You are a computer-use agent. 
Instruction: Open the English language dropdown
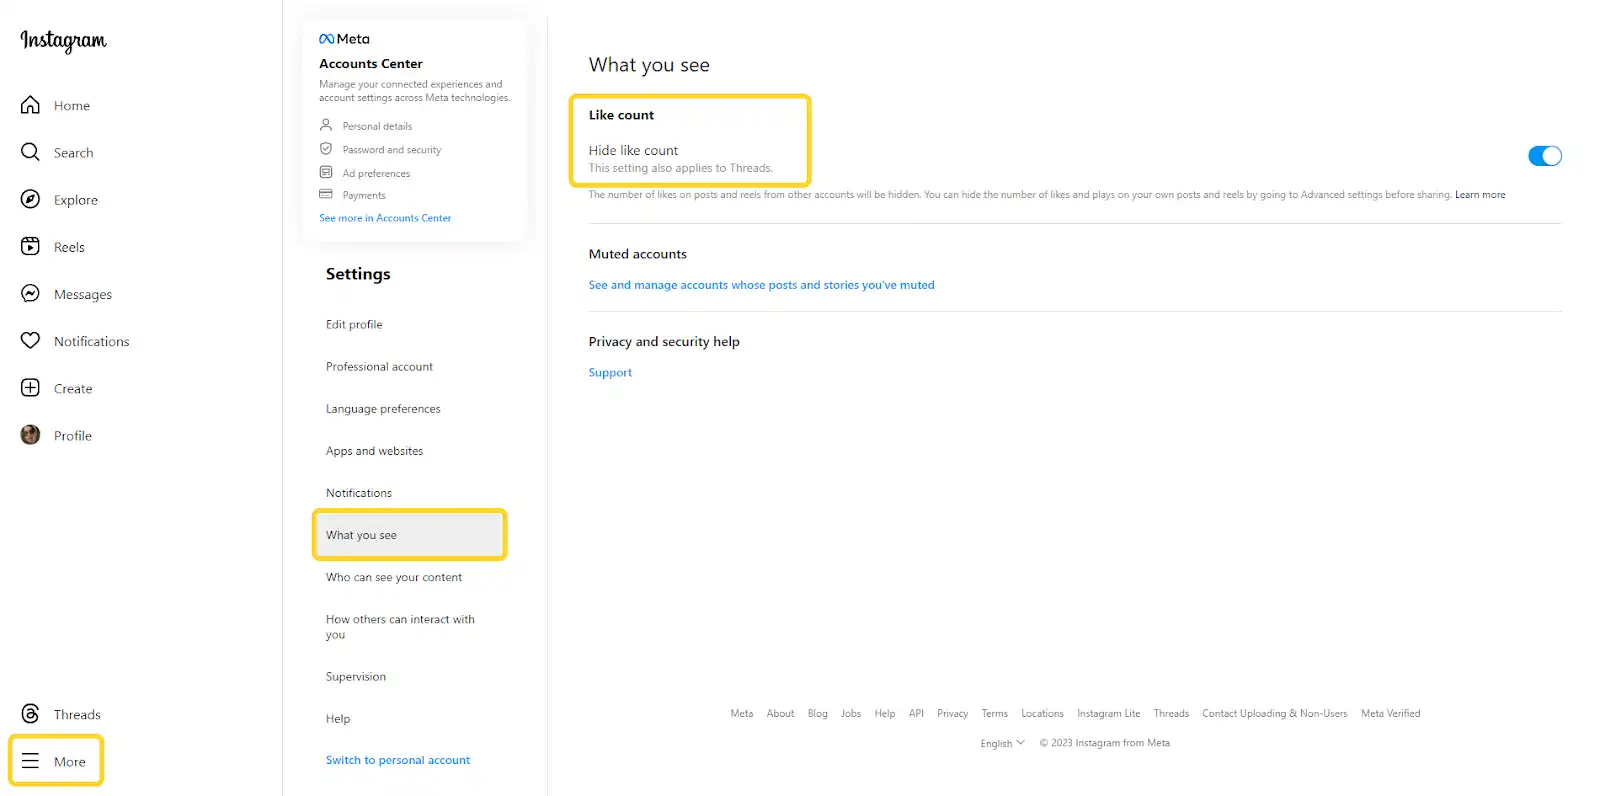(x=1002, y=743)
